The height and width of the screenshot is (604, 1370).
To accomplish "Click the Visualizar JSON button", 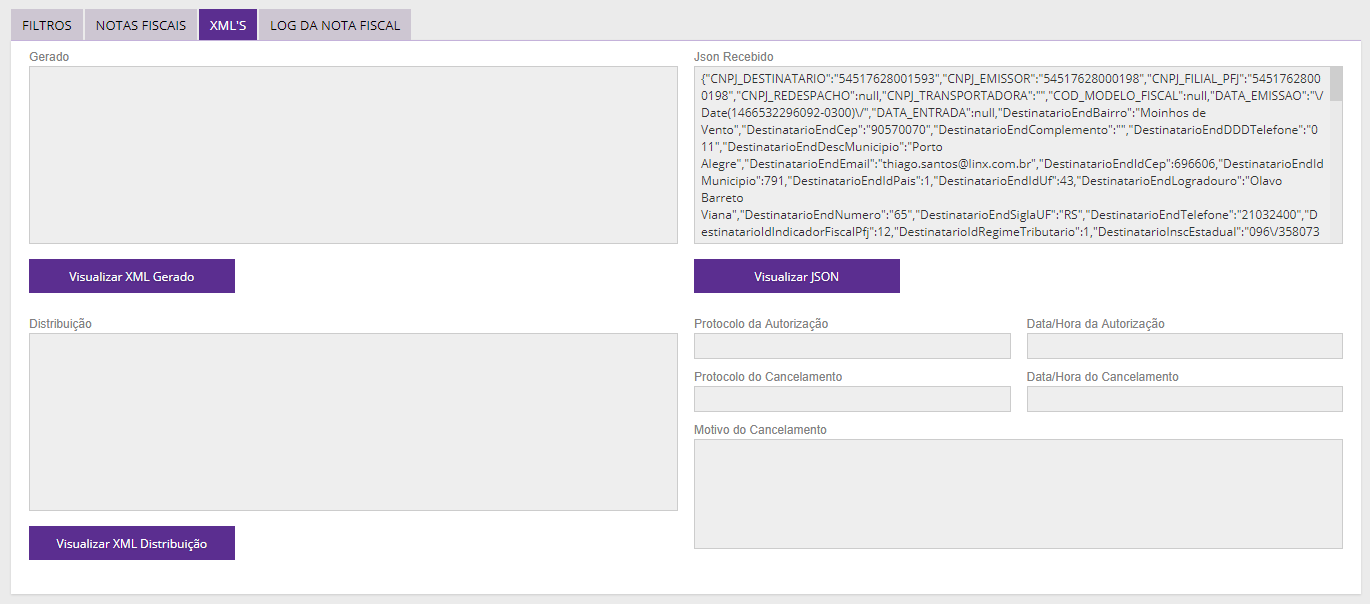I will coord(796,277).
